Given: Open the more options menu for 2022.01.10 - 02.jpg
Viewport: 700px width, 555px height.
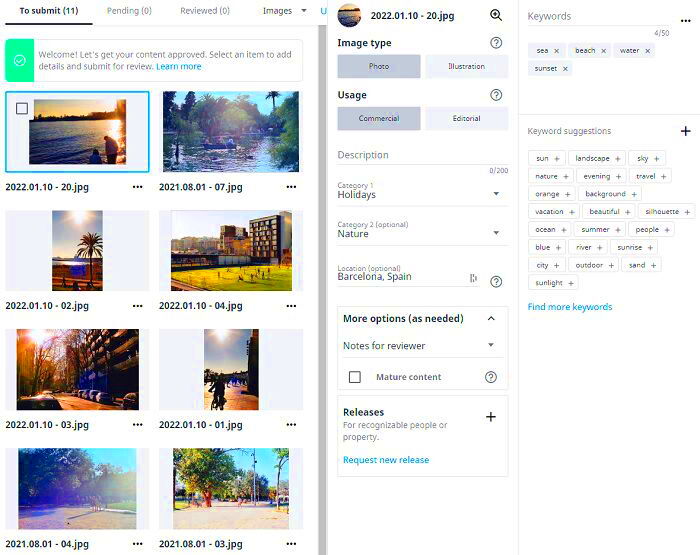Looking at the screenshot, I should point(138,305).
